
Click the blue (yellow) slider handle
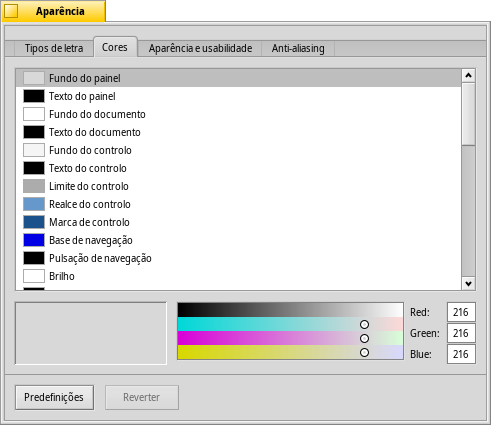point(364,352)
